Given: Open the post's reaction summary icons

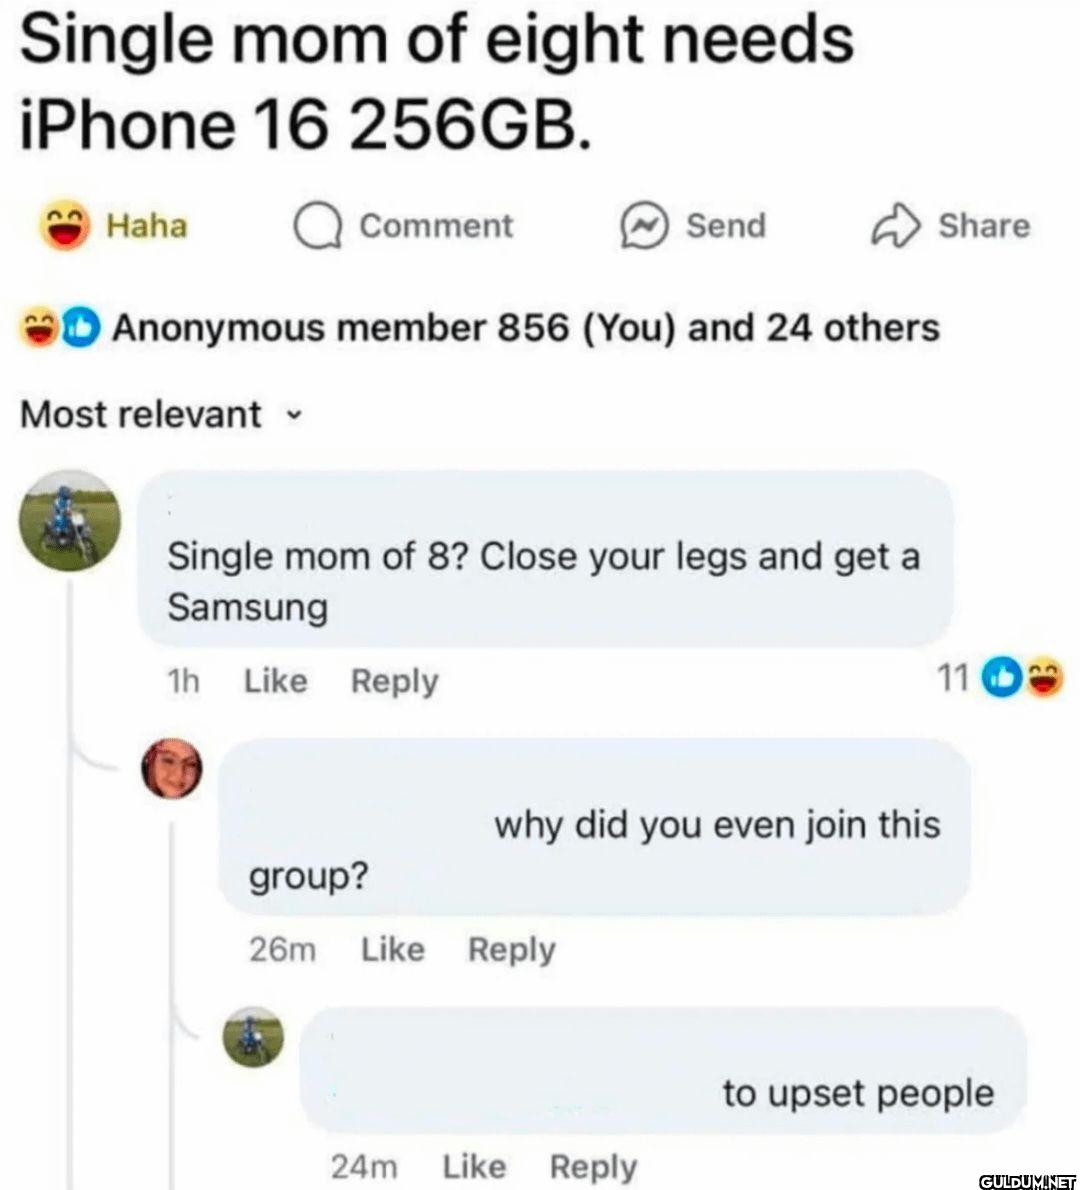Looking at the screenshot, I should click(61, 329).
